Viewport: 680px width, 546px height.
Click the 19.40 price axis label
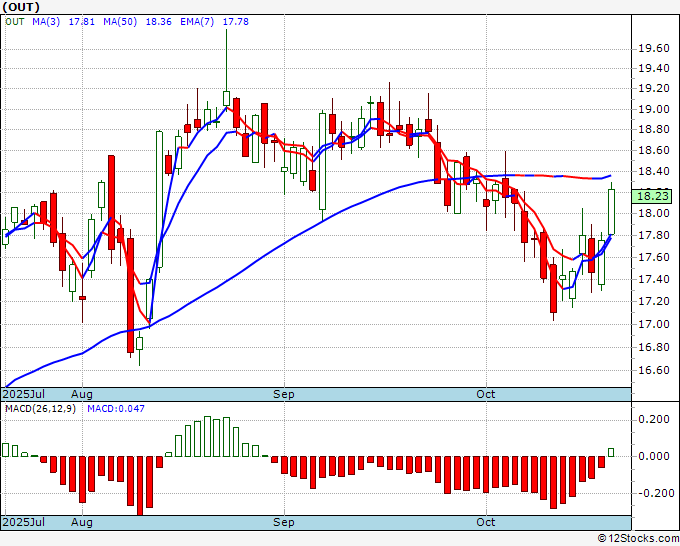tap(654, 68)
